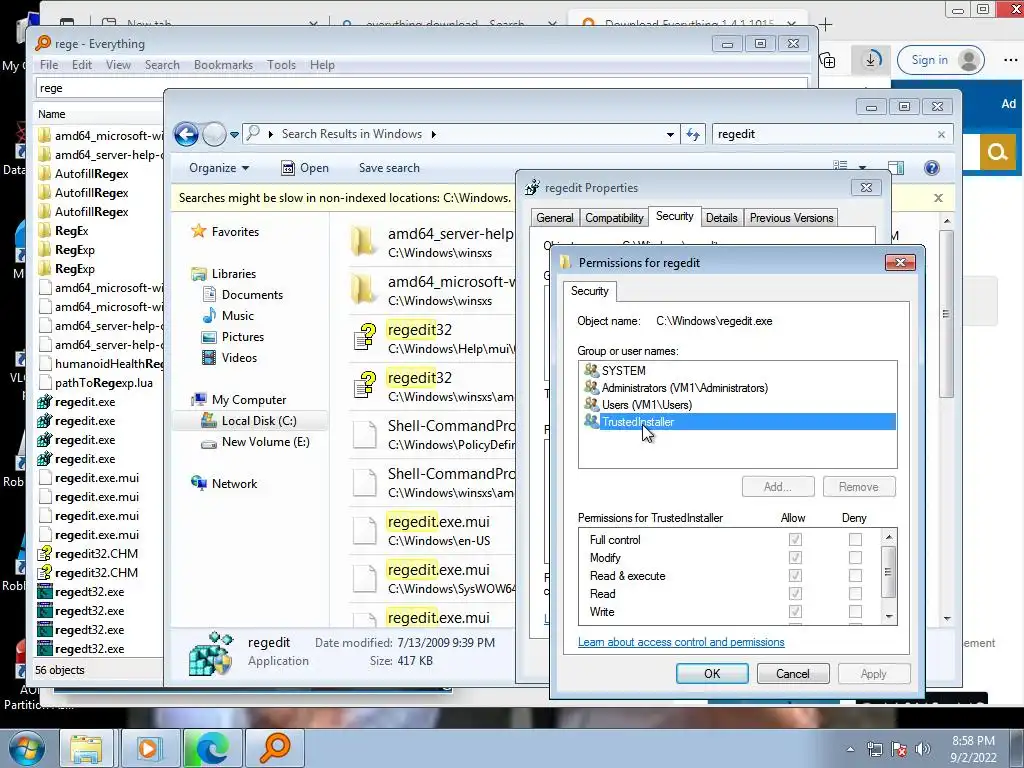Check Deny for Modify permission
The image size is (1024, 768).
tap(855, 558)
